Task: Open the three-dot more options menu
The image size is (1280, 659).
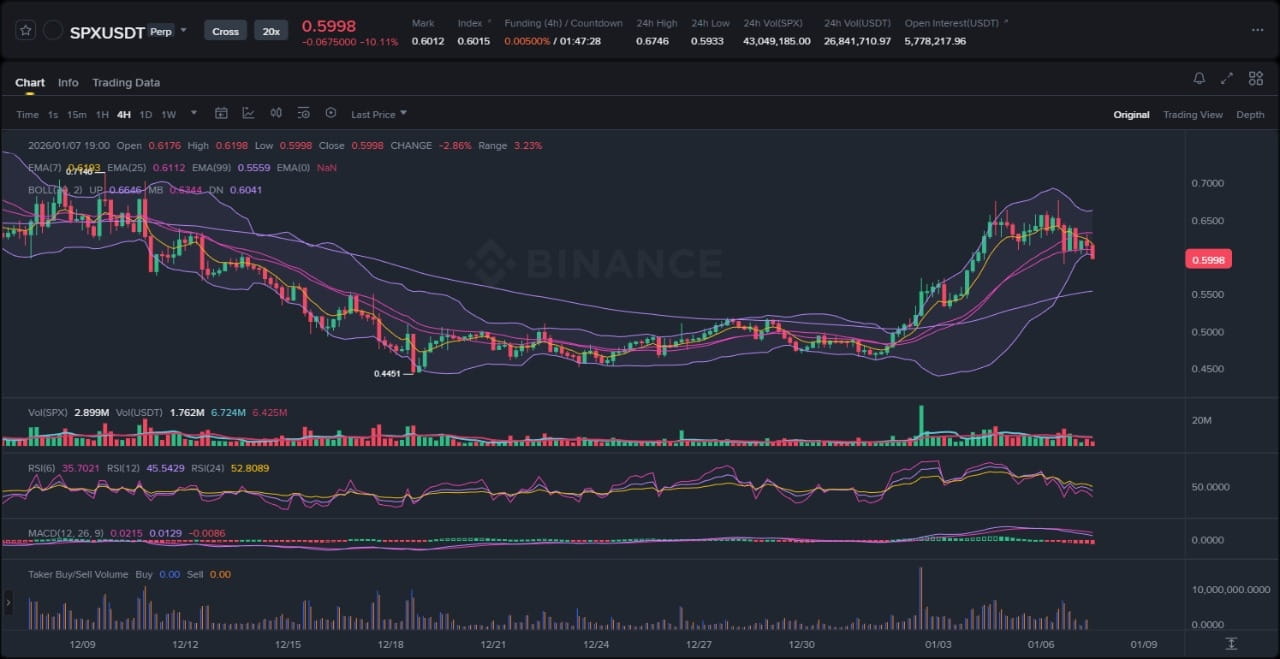Action: coord(1257,30)
